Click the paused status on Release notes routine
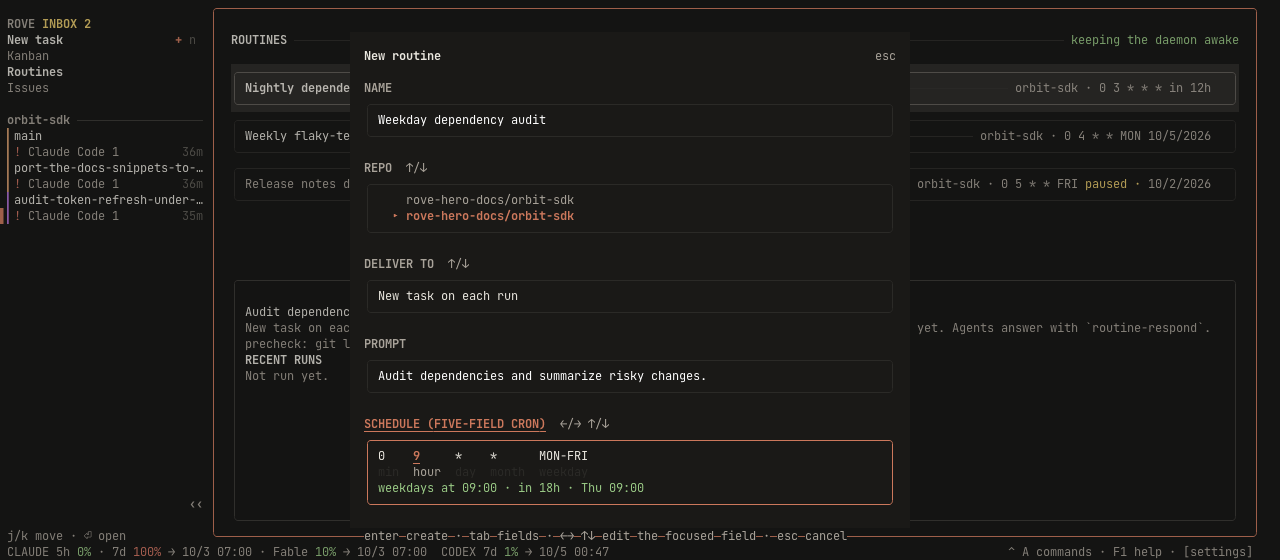Screen dimensions: 1280x560 [1106, 184]
